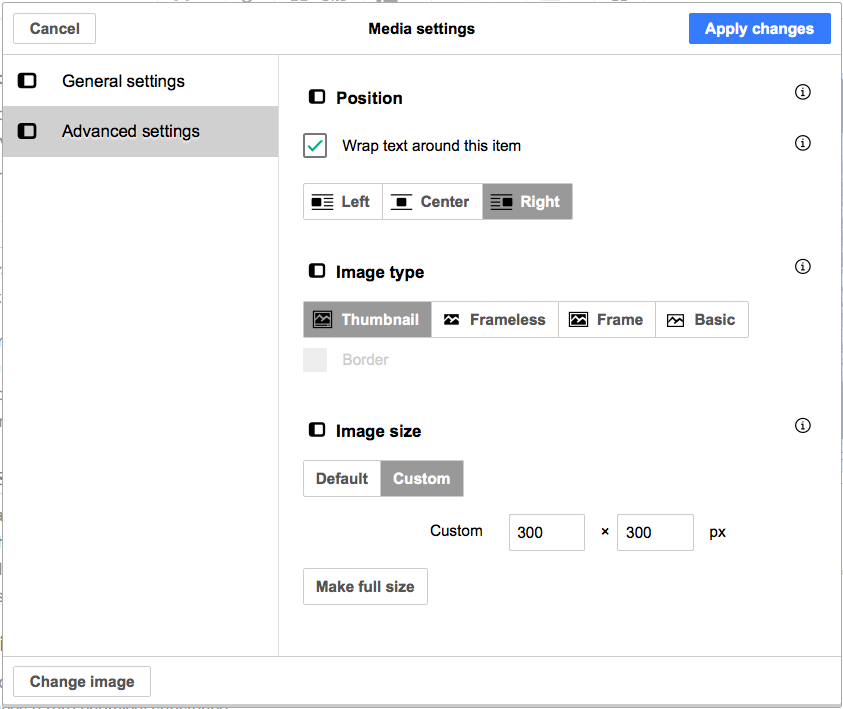Set image position to Center
Screen dimensions: 843x709
click(432, 202)
